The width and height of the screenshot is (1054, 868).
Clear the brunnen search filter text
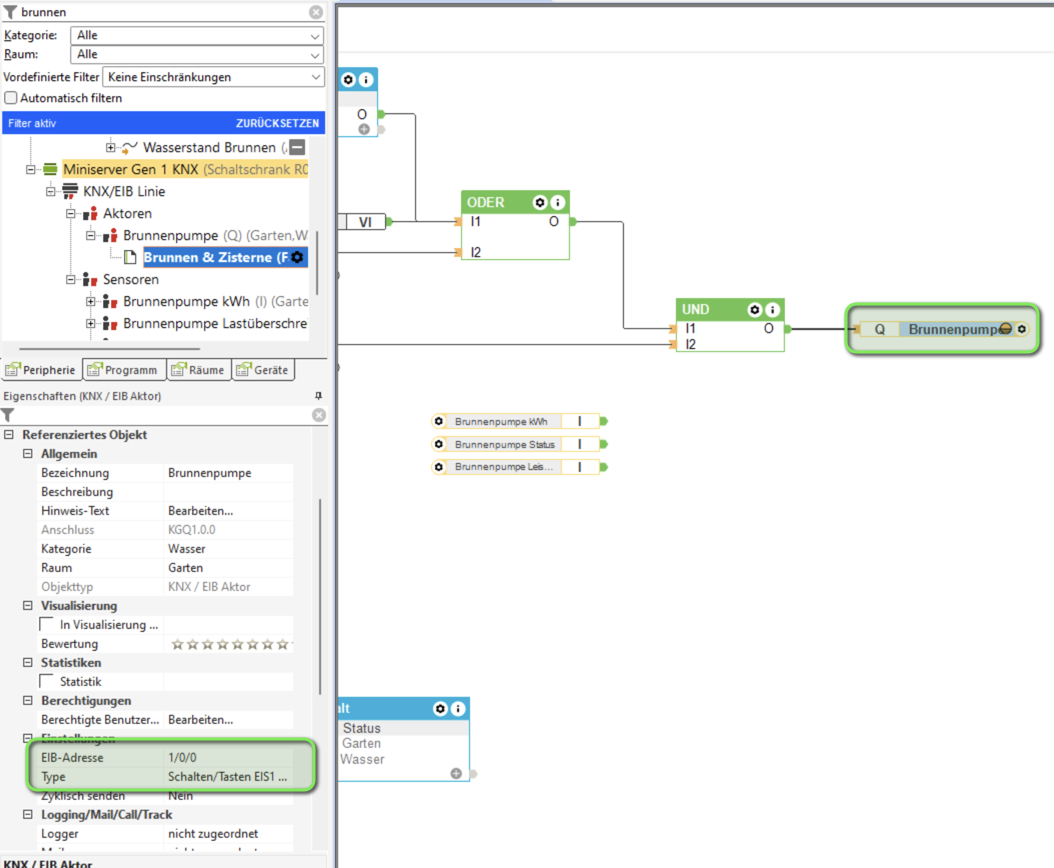(x=316, y=12)
